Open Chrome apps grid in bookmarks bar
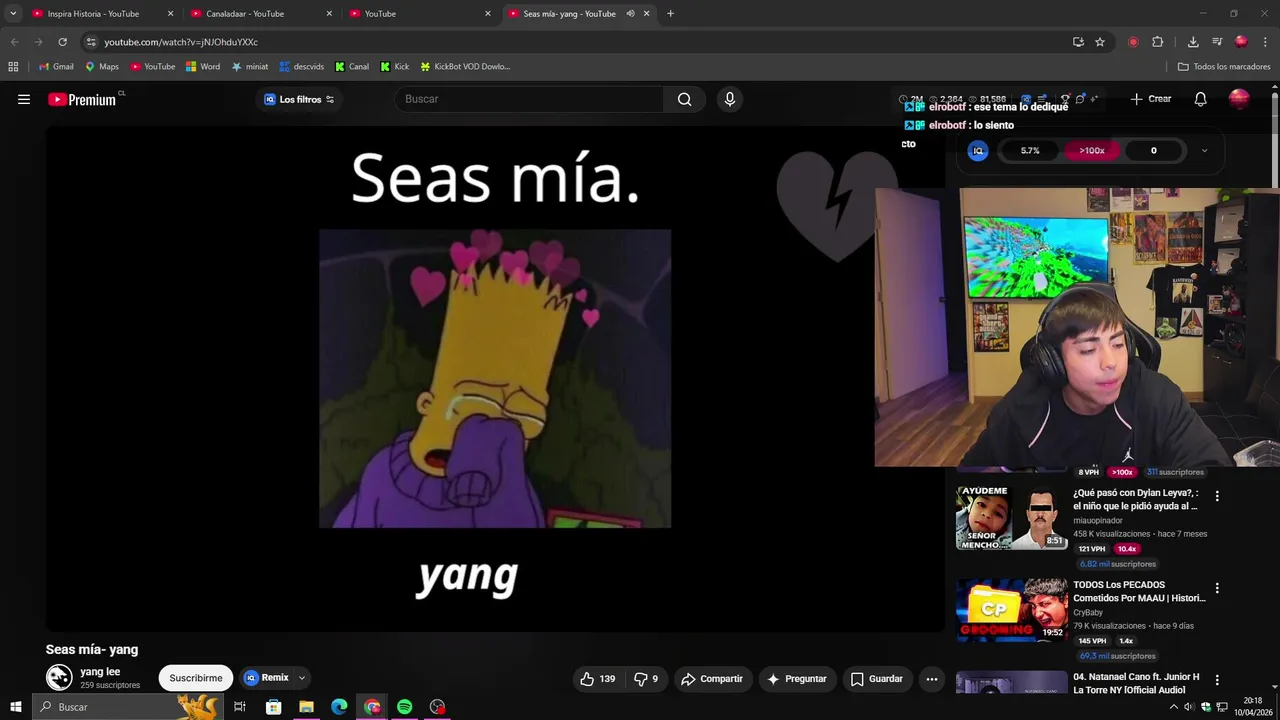1280x720 pixels. click(x=13, y=67)
